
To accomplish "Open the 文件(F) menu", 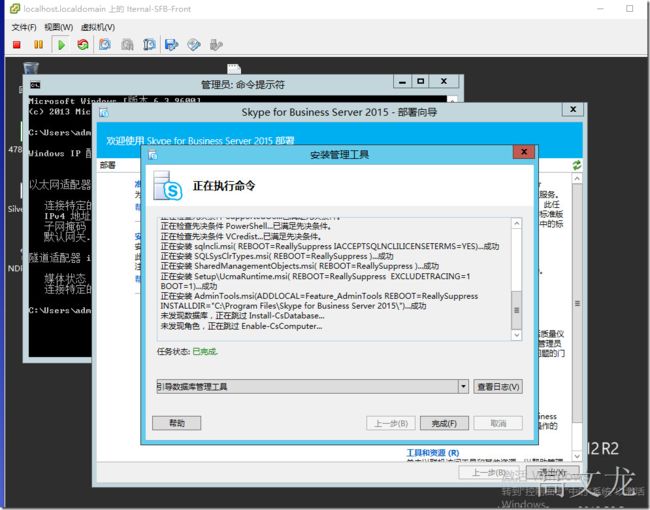I will click(x=24, y=27).
